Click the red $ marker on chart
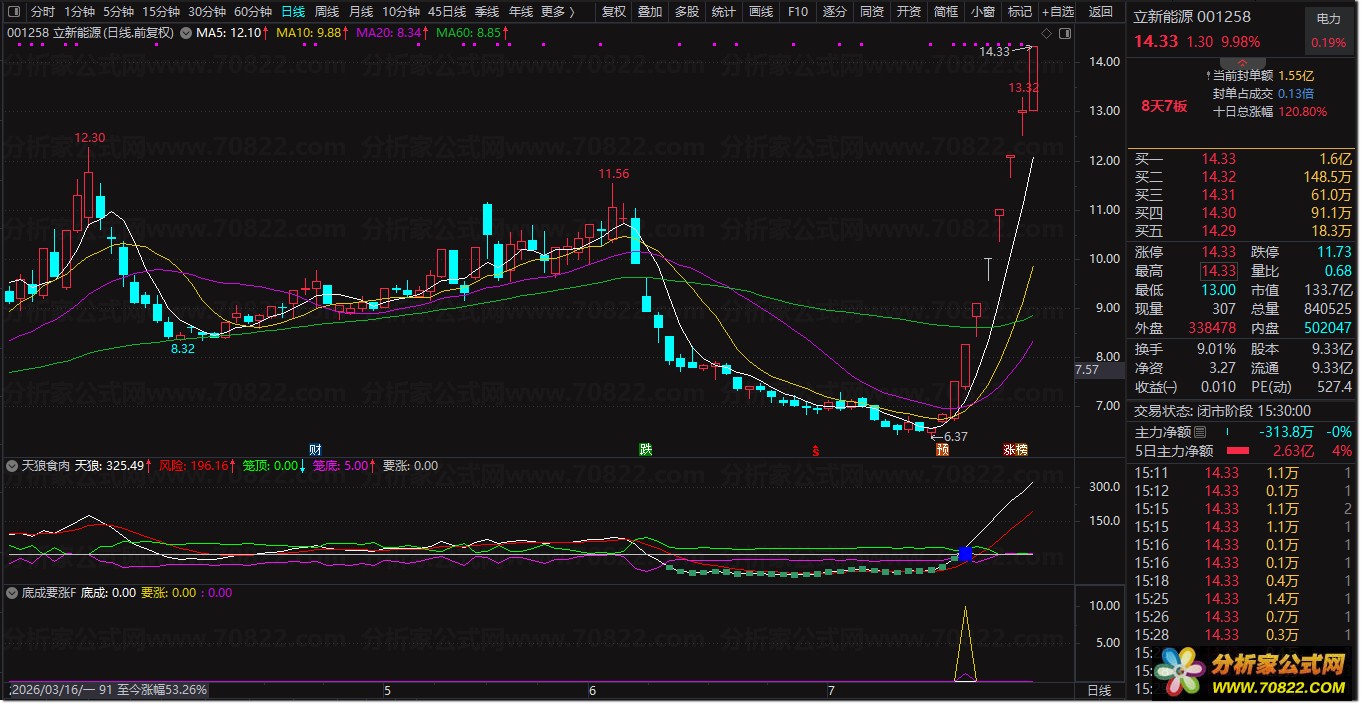Image resolution: width=1362 pixels, height=704 pixels. (x=816, y=450)
